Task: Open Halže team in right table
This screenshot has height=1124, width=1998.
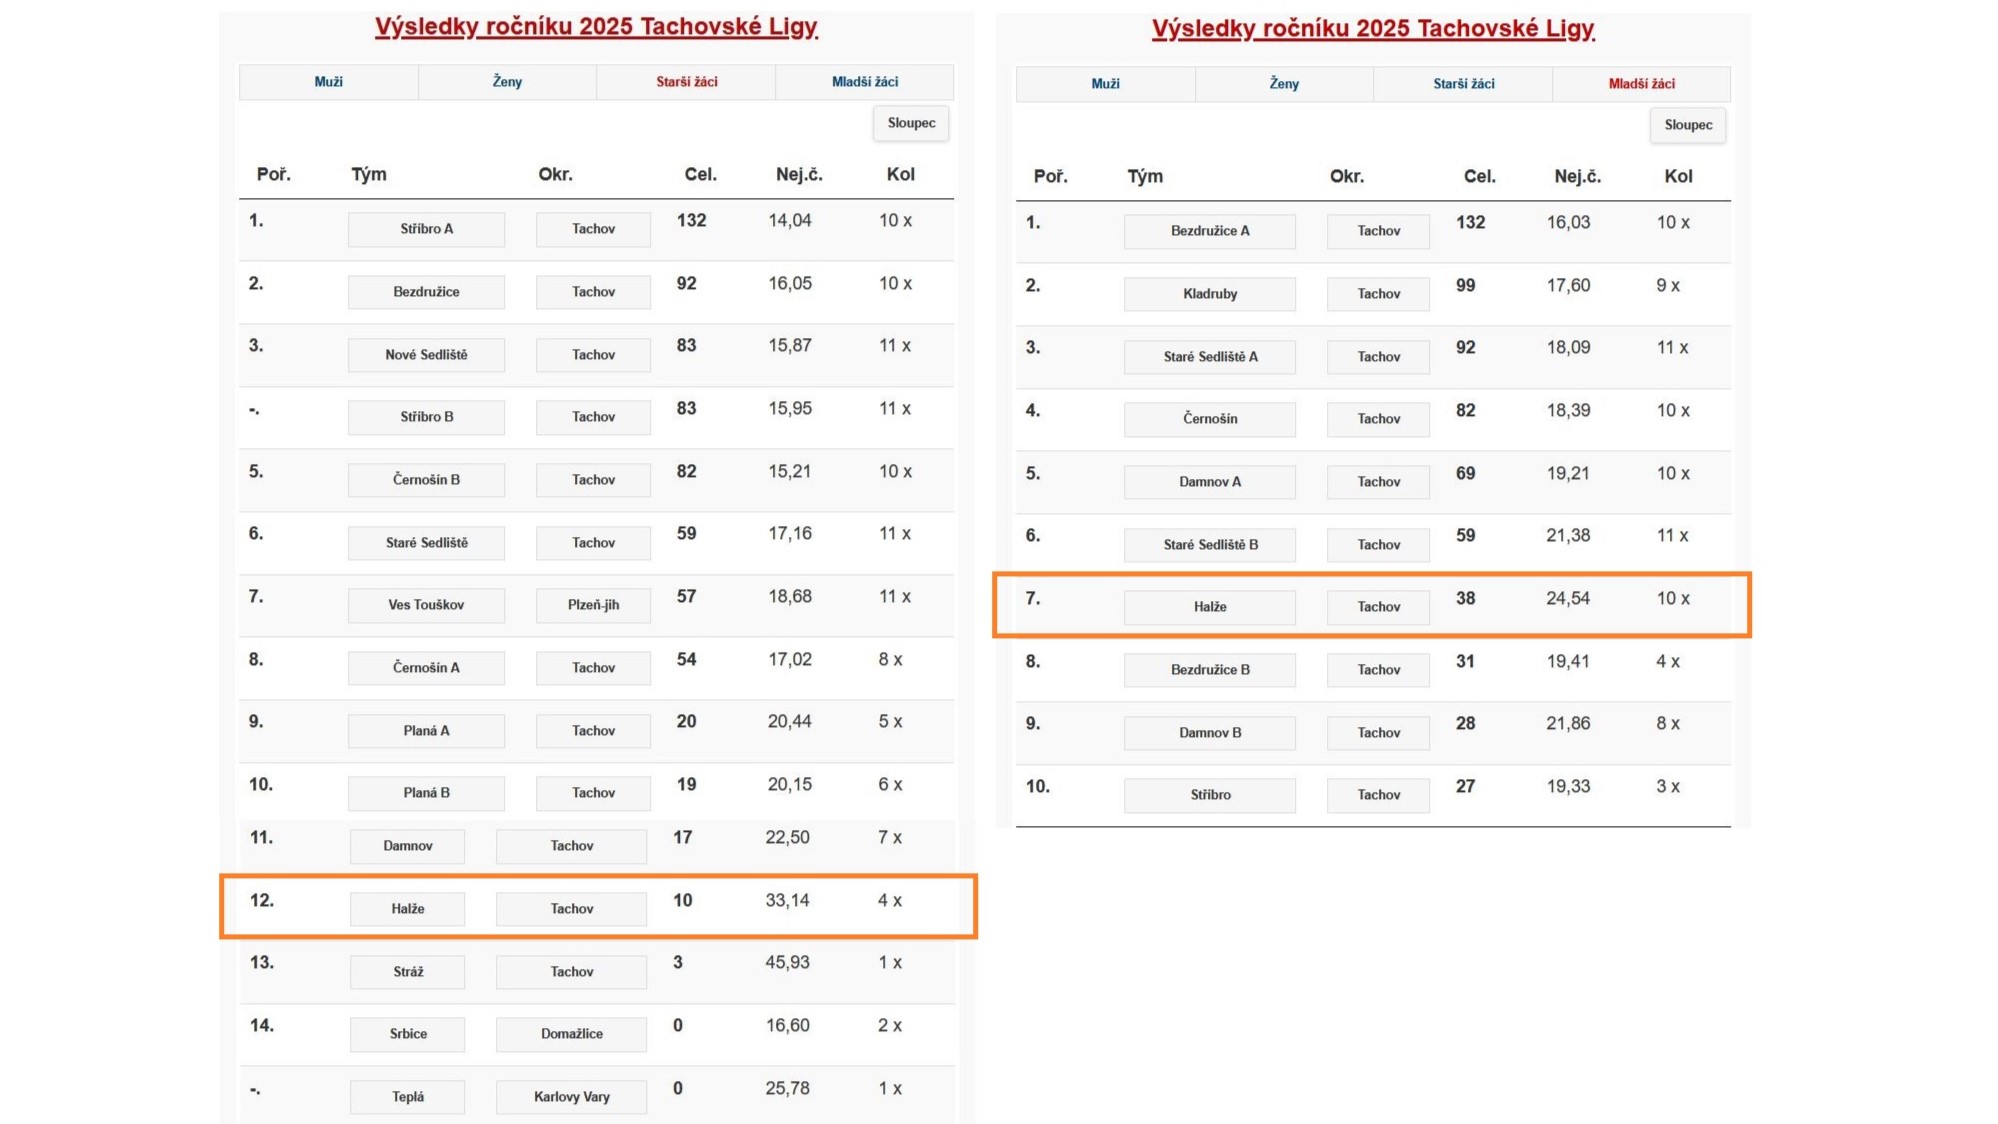Action: click(x=1210, y=607)
